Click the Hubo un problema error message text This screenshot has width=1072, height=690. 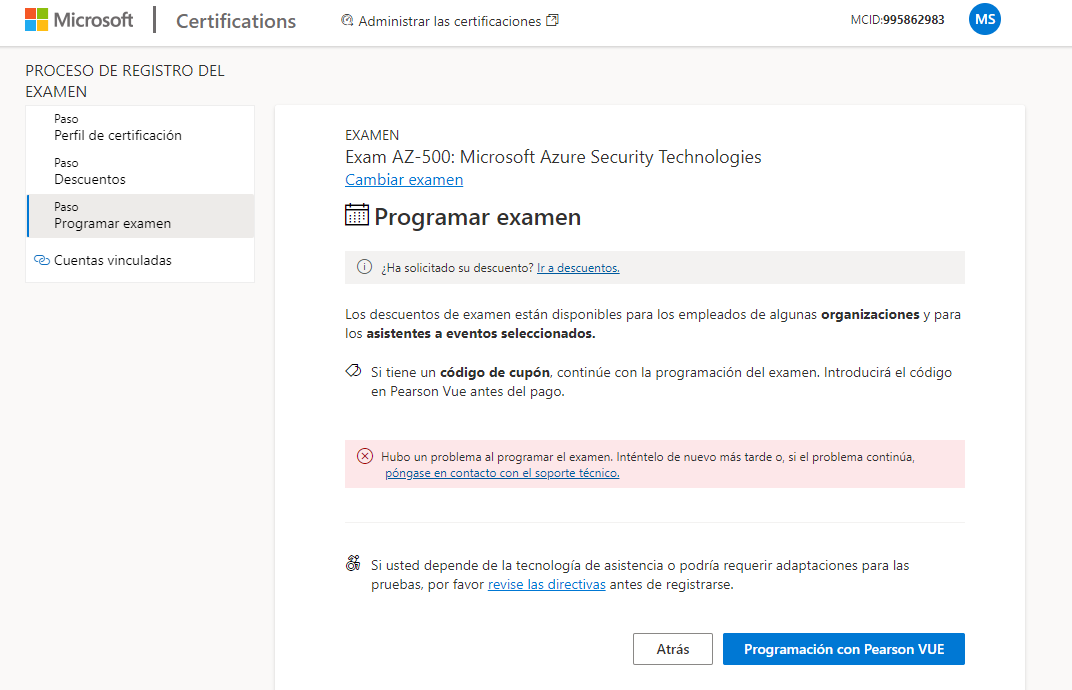point(647,457)
